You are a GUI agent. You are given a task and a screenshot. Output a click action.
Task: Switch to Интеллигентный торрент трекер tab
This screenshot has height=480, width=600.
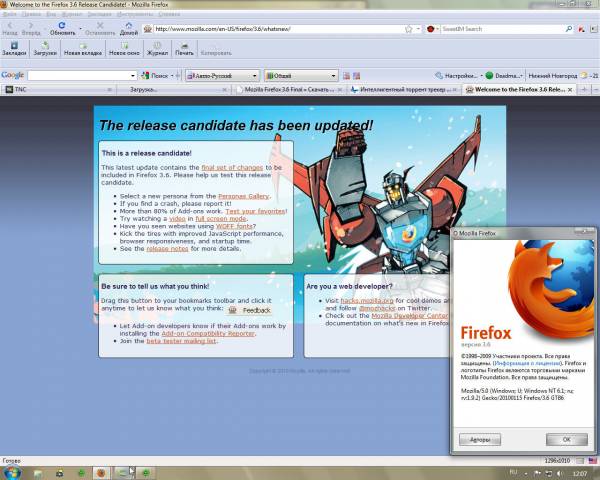click(404, 90)
